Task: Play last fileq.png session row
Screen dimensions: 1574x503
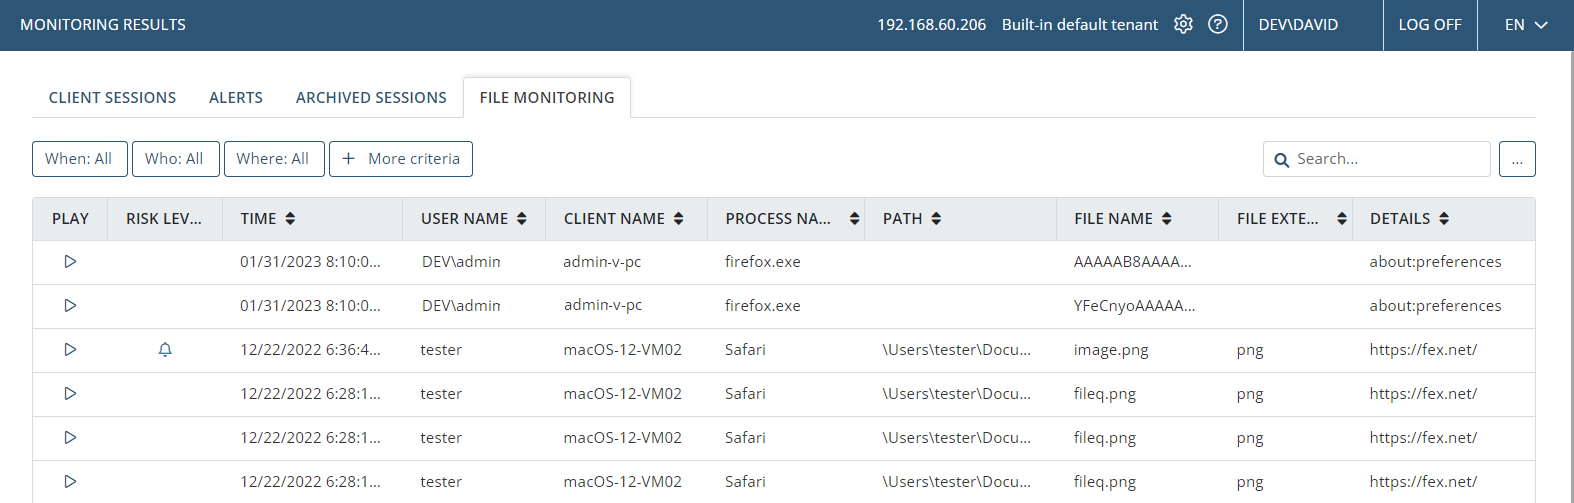Action: click(x=70, y=481)
